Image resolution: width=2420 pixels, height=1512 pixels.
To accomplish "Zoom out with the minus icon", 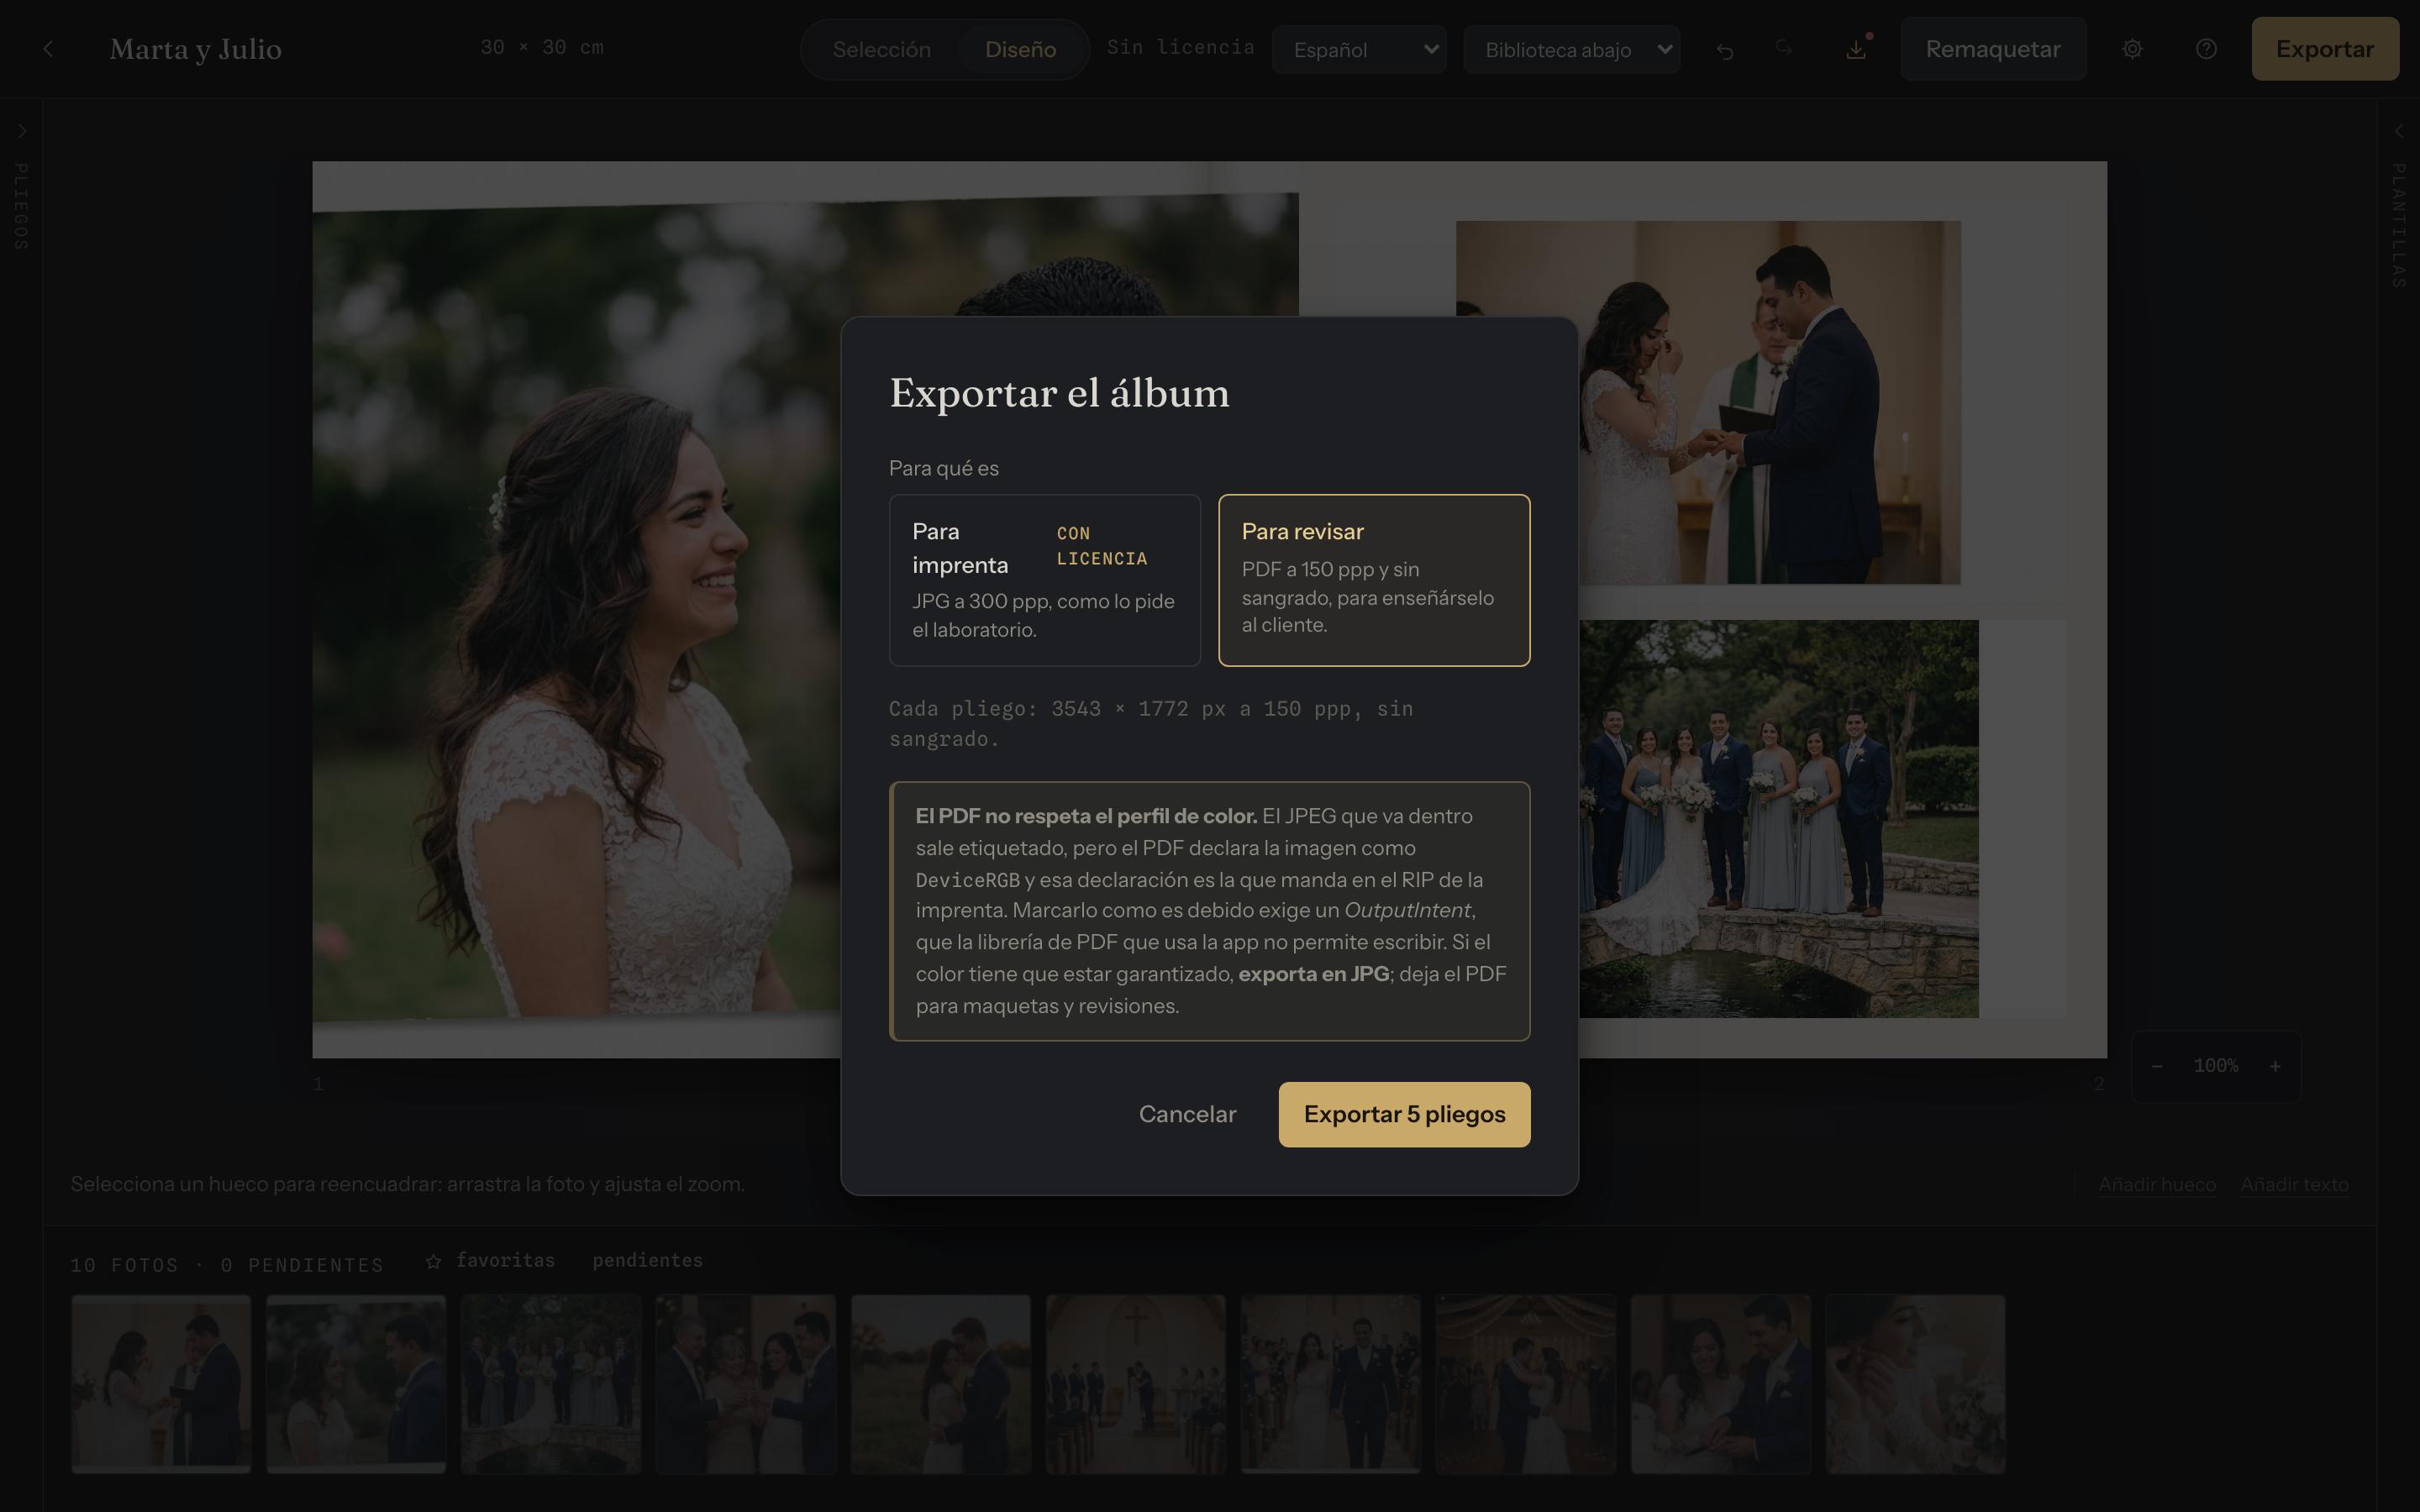I will pyautogui.click(x=2157, y=1066).
